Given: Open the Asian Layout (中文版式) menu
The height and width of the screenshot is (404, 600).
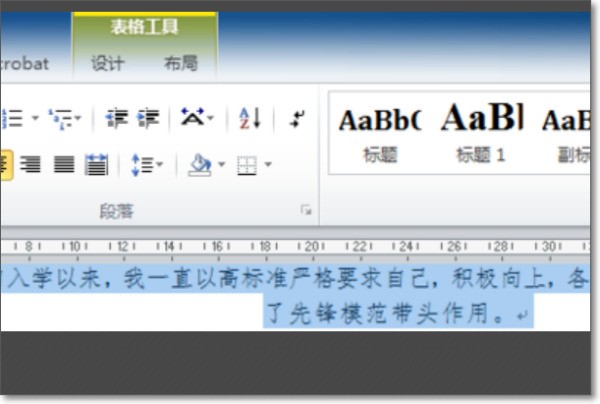Looking at the screenshot, I should pos(194,119).
